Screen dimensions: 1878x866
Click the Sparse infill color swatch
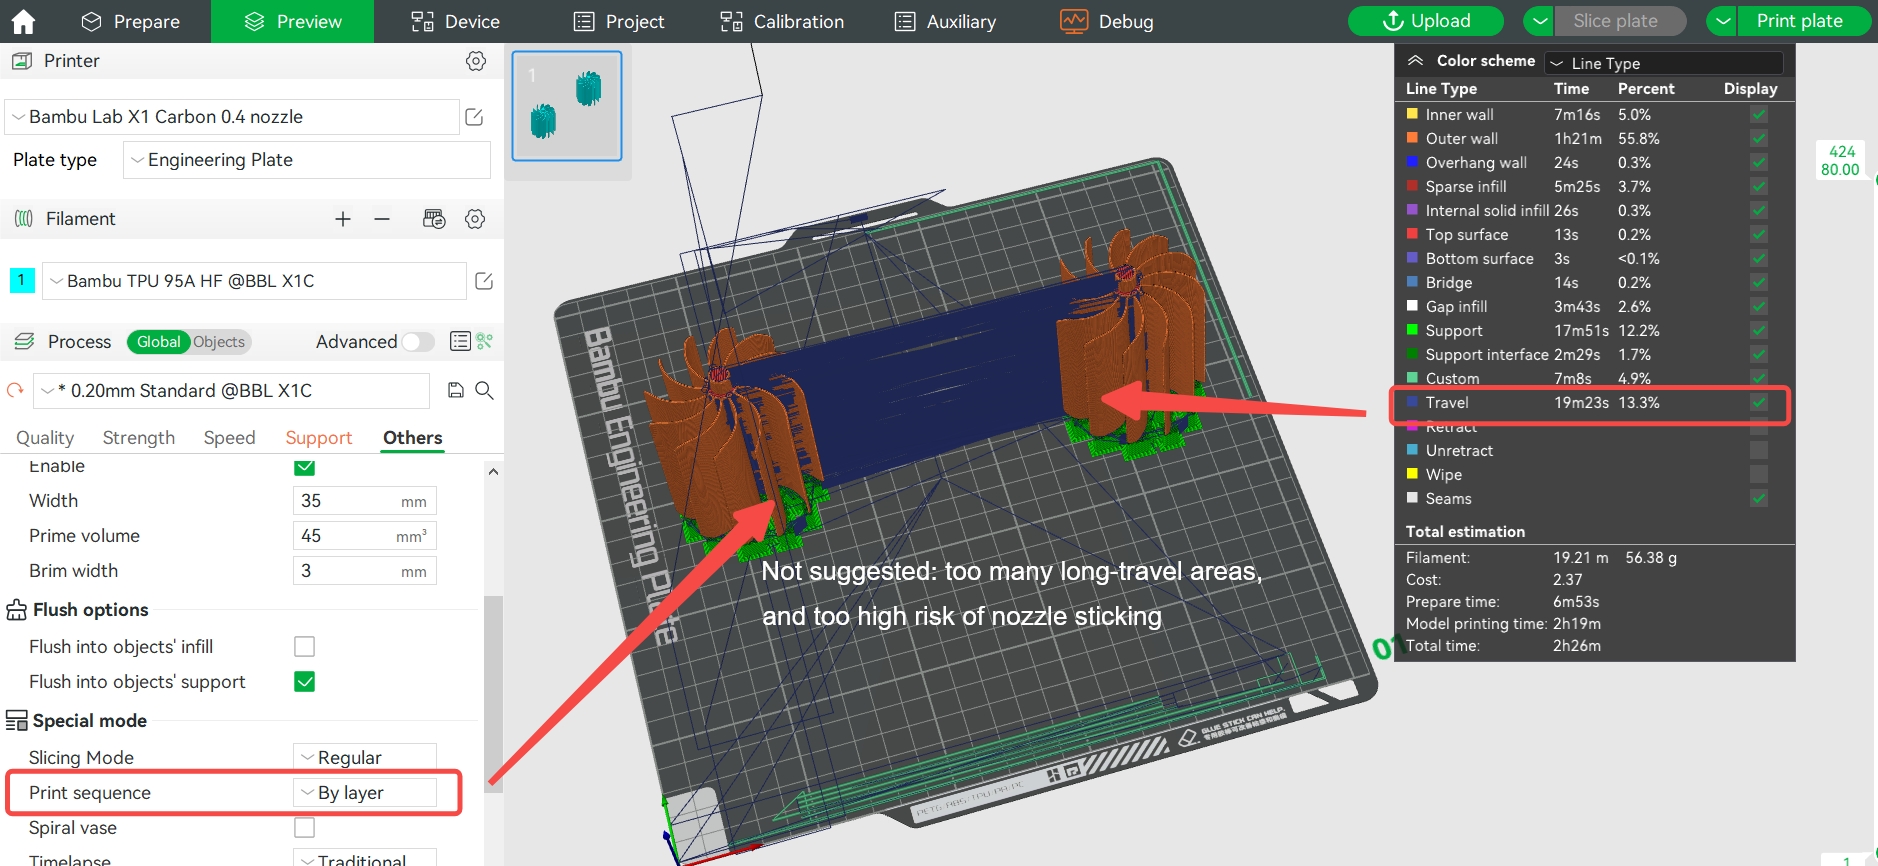pyautogui.click(x=1413, y=186)
